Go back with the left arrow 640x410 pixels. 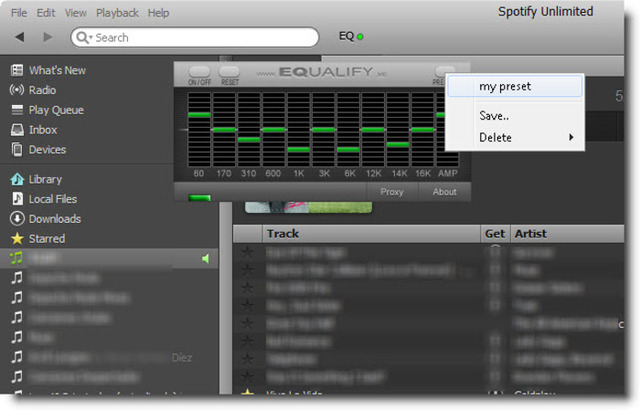tap(20, 37)
